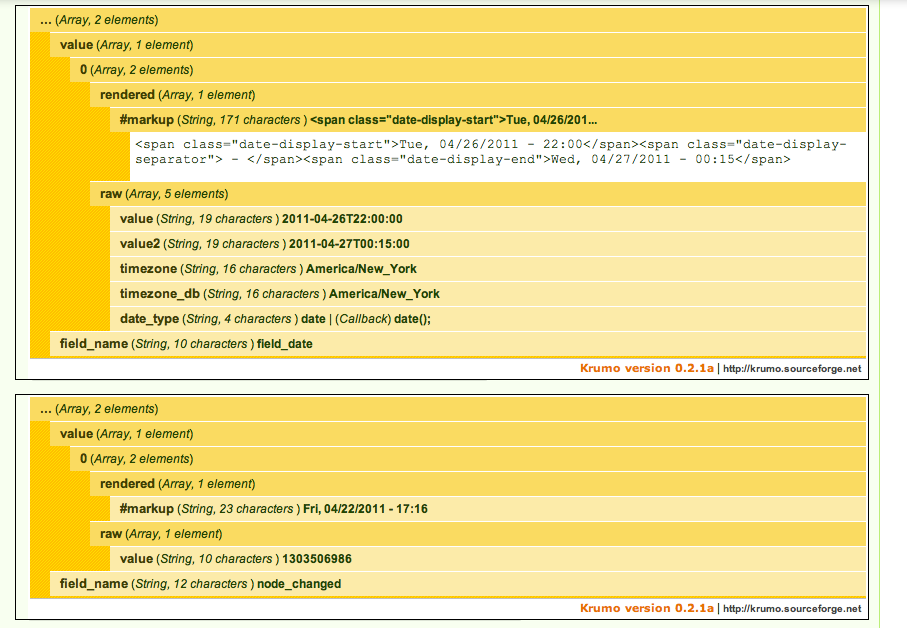Collapse 'rendered (Array, 1 element)' in the node_changed box
The width and height of the screenshot is (907, 628).
pos(478,483)
